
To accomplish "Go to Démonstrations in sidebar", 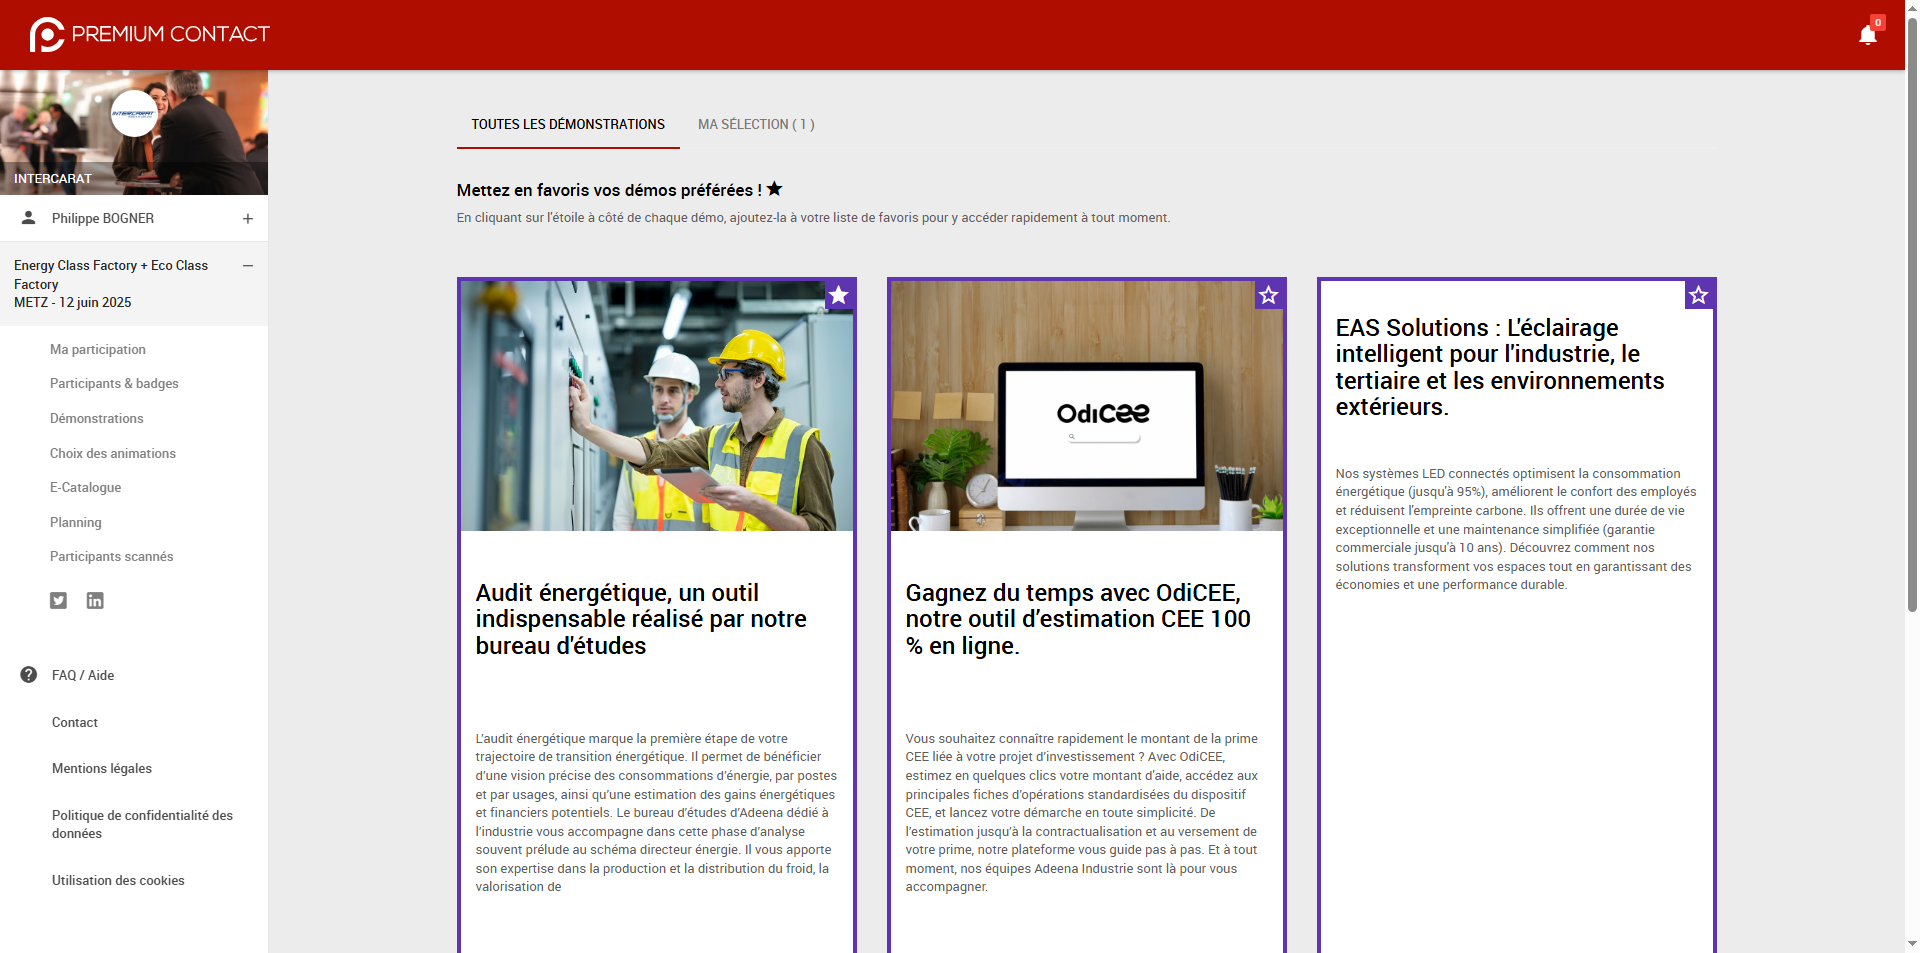I will [97, 418].
